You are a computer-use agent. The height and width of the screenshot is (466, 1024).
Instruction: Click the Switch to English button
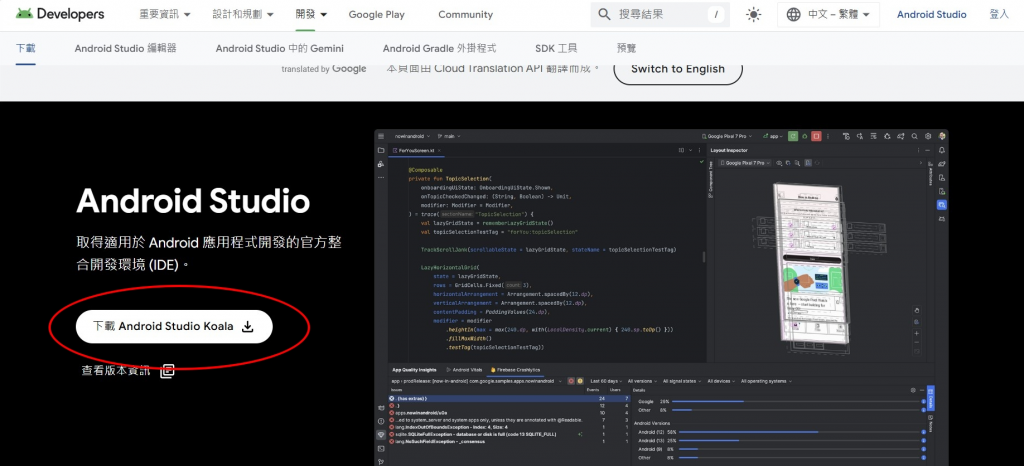point(678,69)
